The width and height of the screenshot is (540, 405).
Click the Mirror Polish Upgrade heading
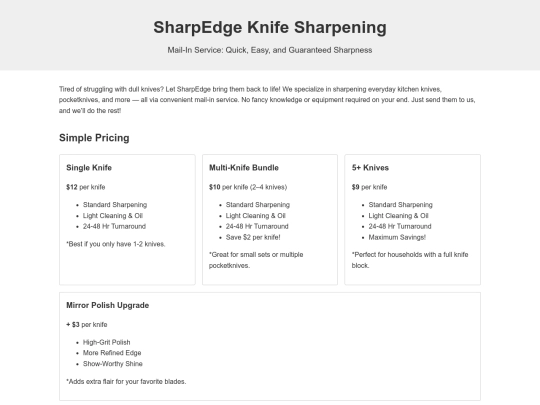(x=107, y=305)
